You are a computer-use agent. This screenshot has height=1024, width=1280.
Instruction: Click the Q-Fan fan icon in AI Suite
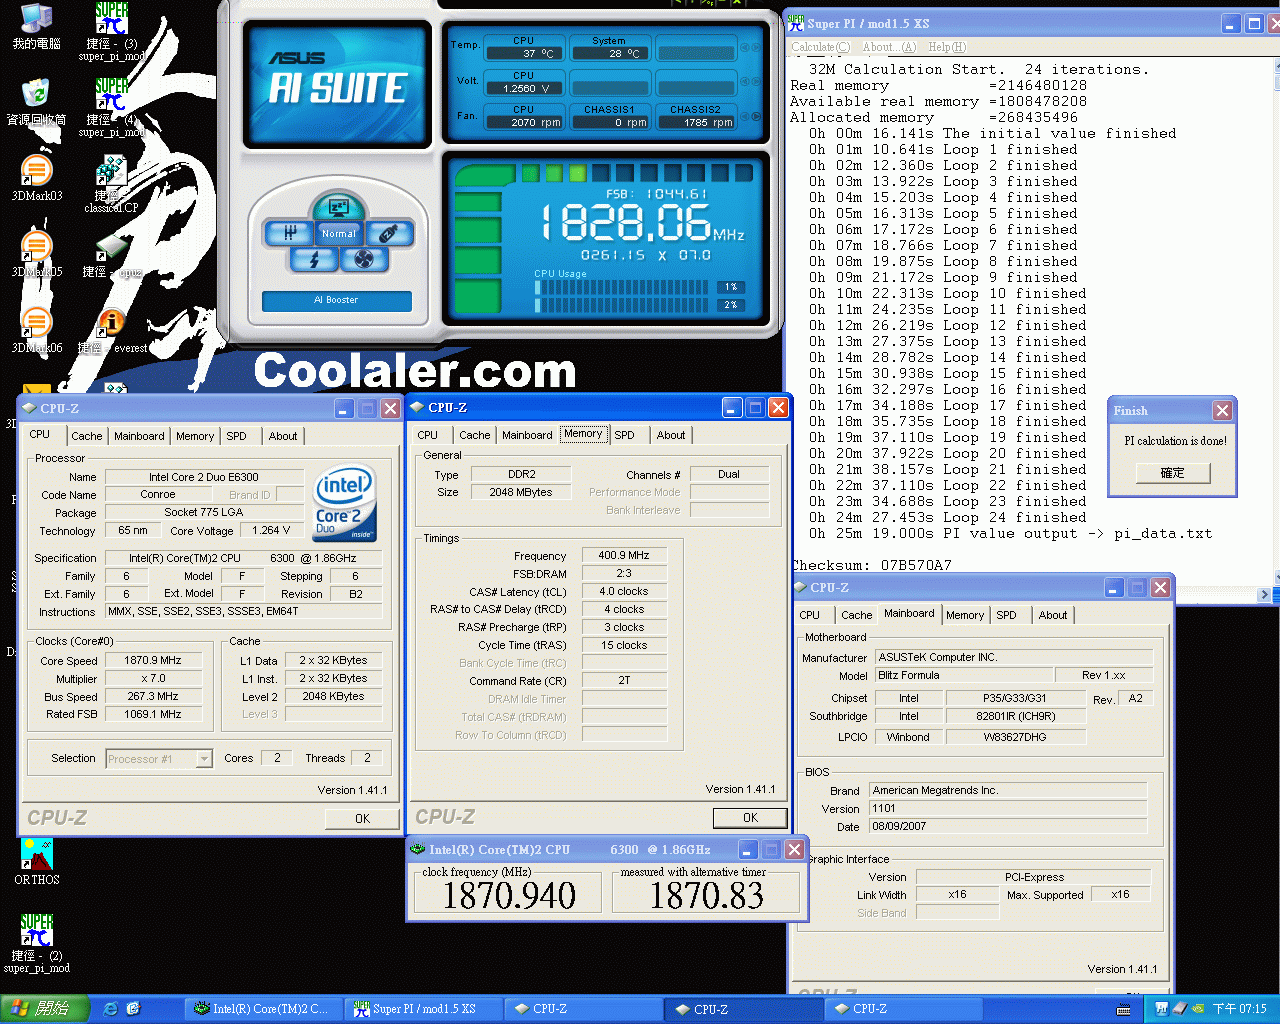coord(364,260)
